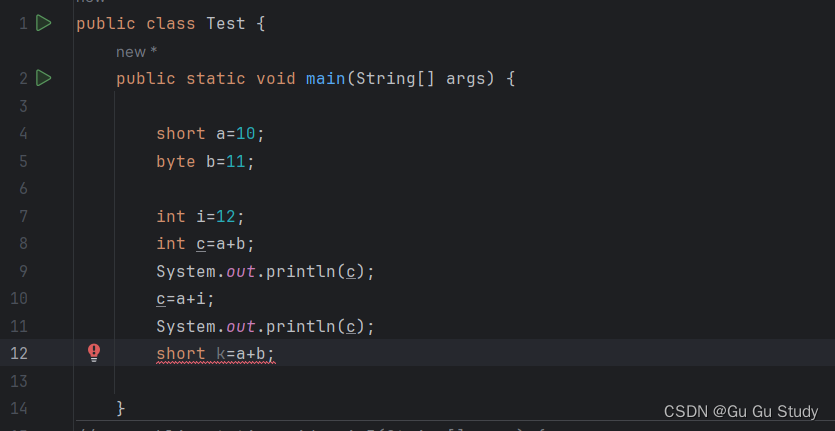This screenshot has height=431, width=835.
Task: Run main method via green gutter arrow
Action: coord(44,78)
